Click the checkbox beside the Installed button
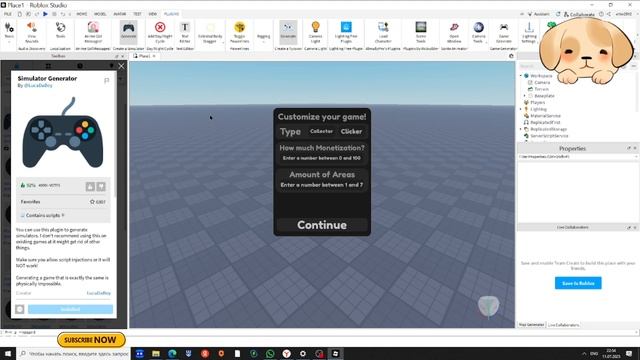Image resolution: width=640 pixels, height=360 pixels. [x=20, y=309]
